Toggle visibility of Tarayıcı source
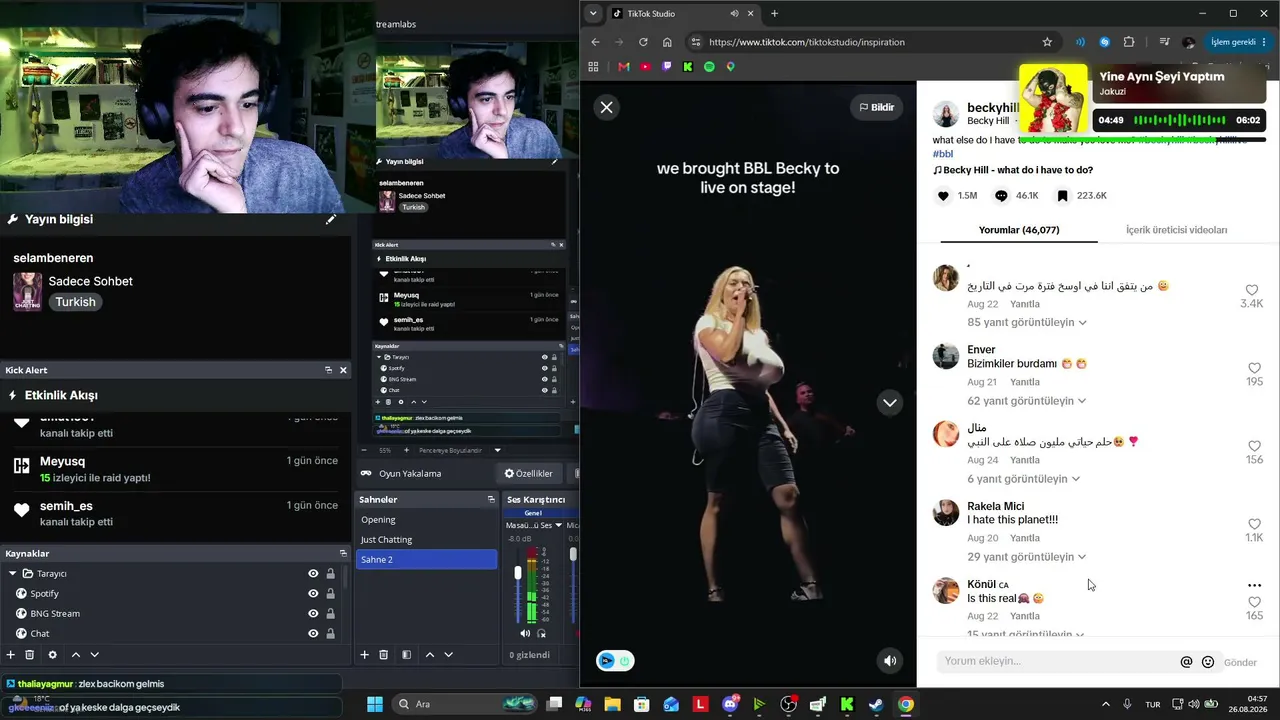 point(313,574)
